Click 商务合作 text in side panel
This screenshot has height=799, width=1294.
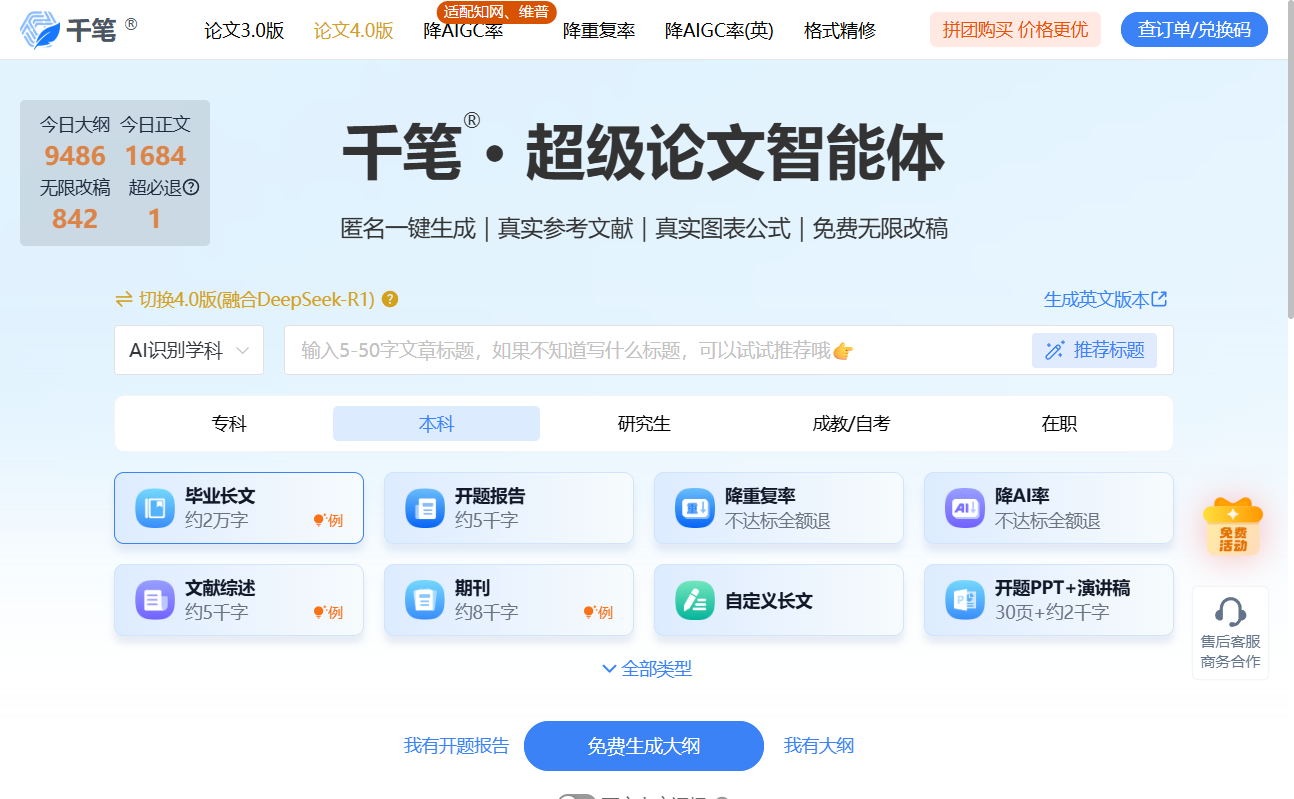click(1230, 662)
